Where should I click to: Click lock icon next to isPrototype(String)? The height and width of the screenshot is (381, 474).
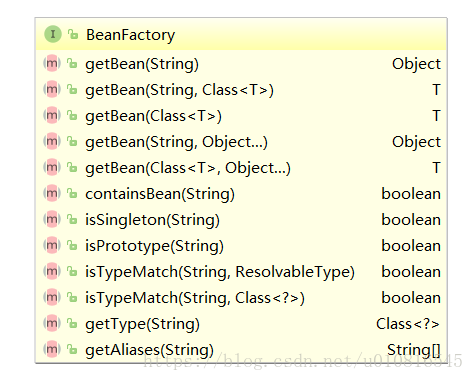pyautogui.click(x=72, y=245)
